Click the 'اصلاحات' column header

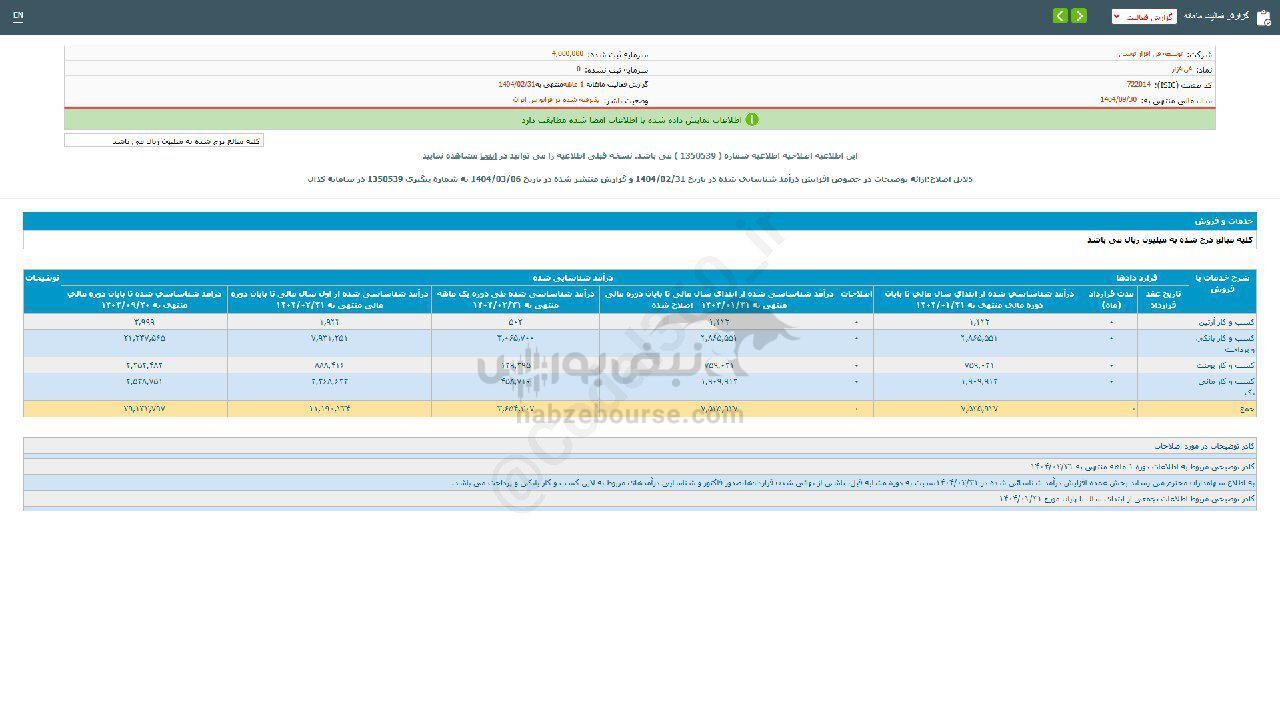858,294
